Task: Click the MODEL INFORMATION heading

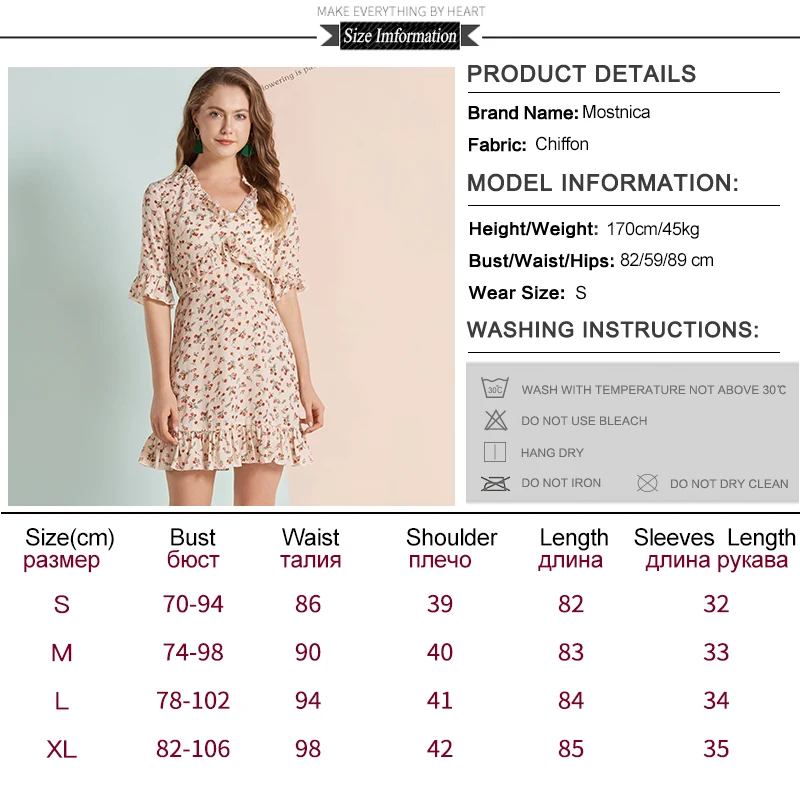Action: click(603, 183)
